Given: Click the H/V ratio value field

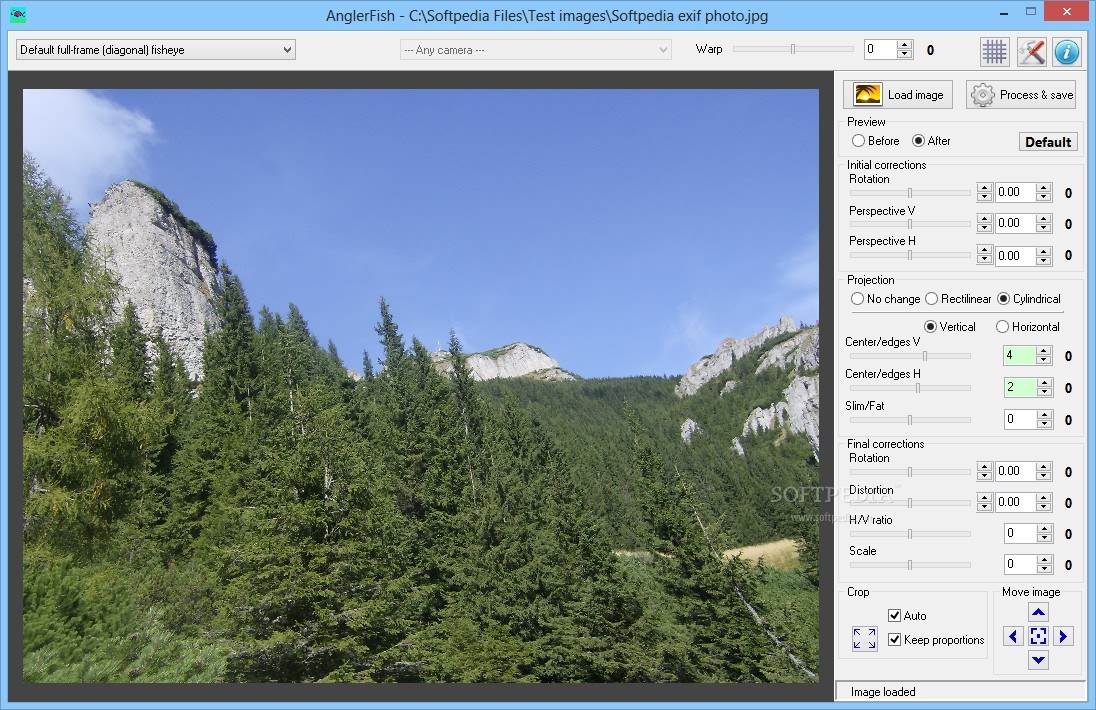Looking at the screenshot, I should pos(1019,533).
